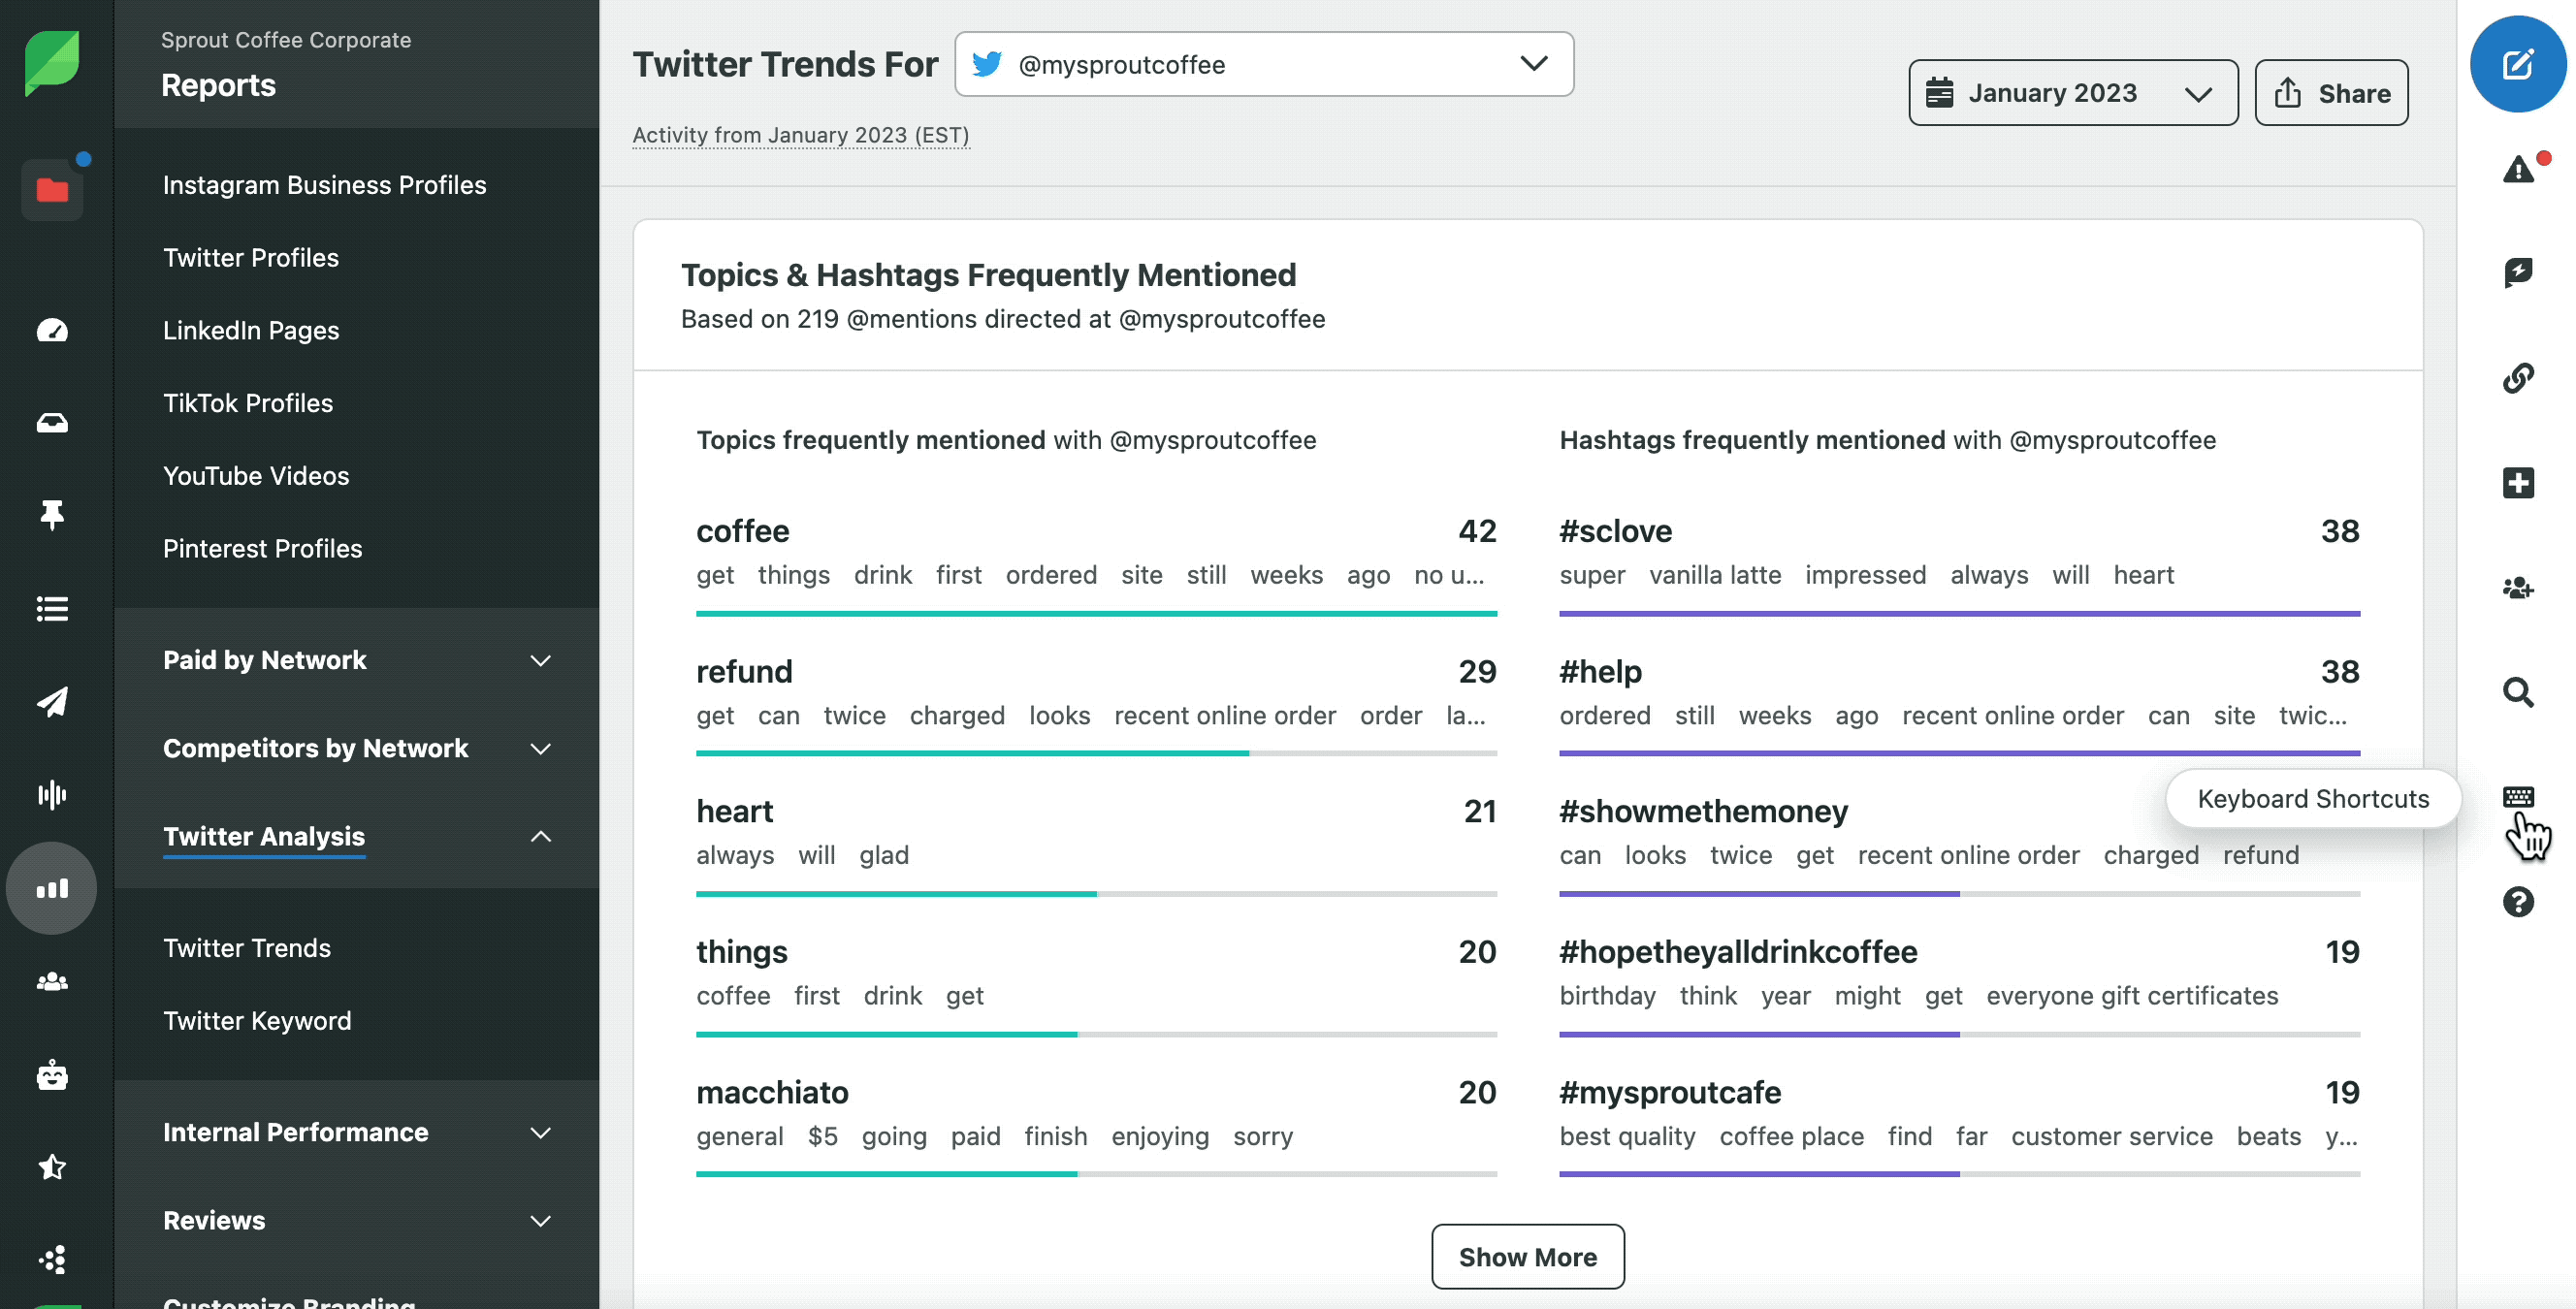Click the '#sclove' hashtag heading
2576x1309 pixels.
pos(1615,531)
